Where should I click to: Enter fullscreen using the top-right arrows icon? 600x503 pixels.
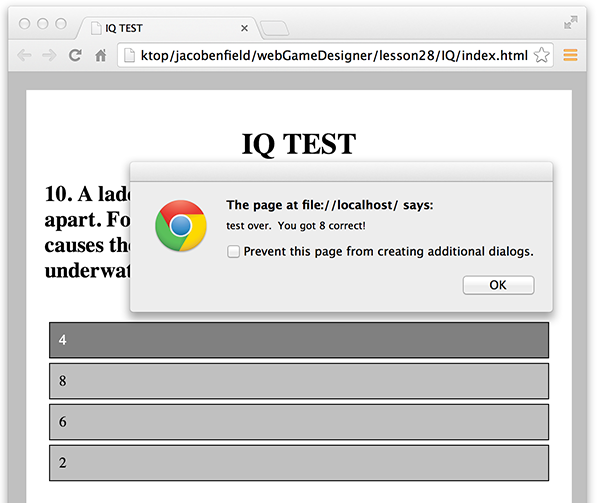pyautogui.click(x=571, y=22)
